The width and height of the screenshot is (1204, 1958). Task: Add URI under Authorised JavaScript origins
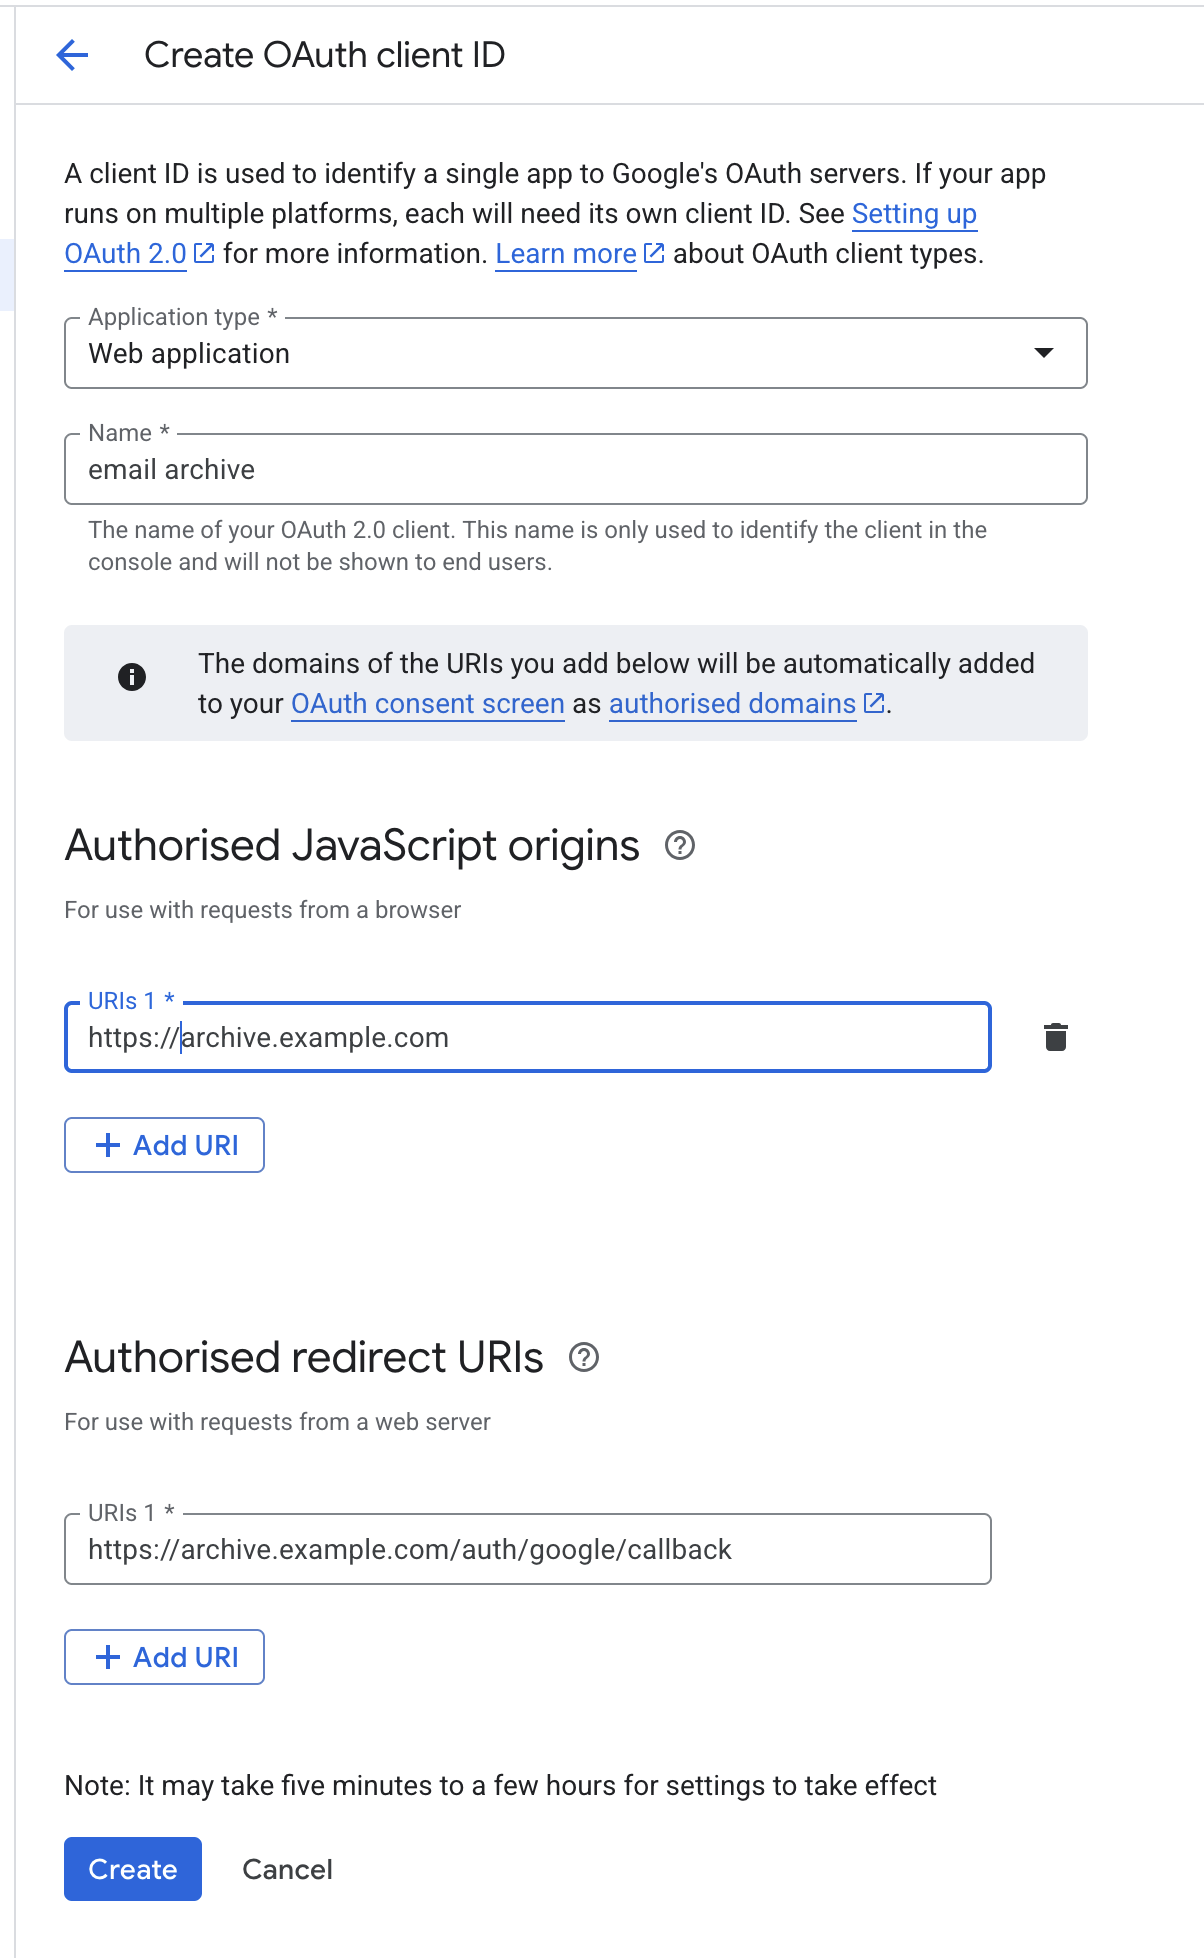(x=165, y=1145)
